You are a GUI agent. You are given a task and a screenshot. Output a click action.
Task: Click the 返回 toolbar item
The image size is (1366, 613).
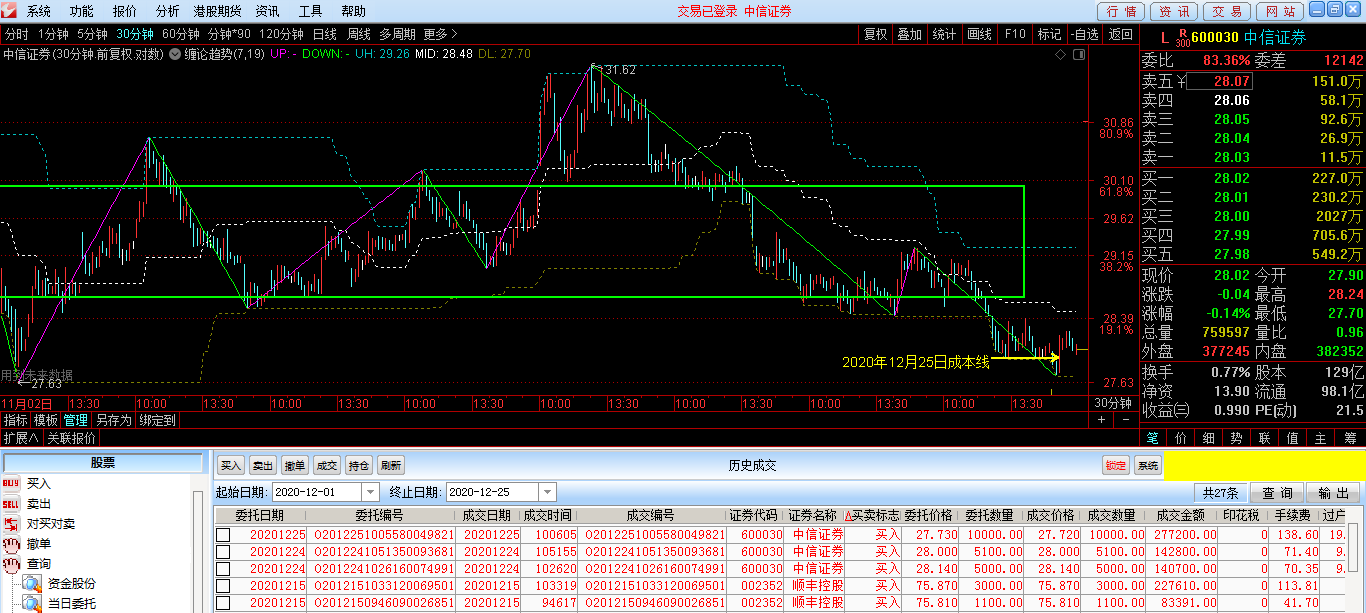(x=1120, y=34)
